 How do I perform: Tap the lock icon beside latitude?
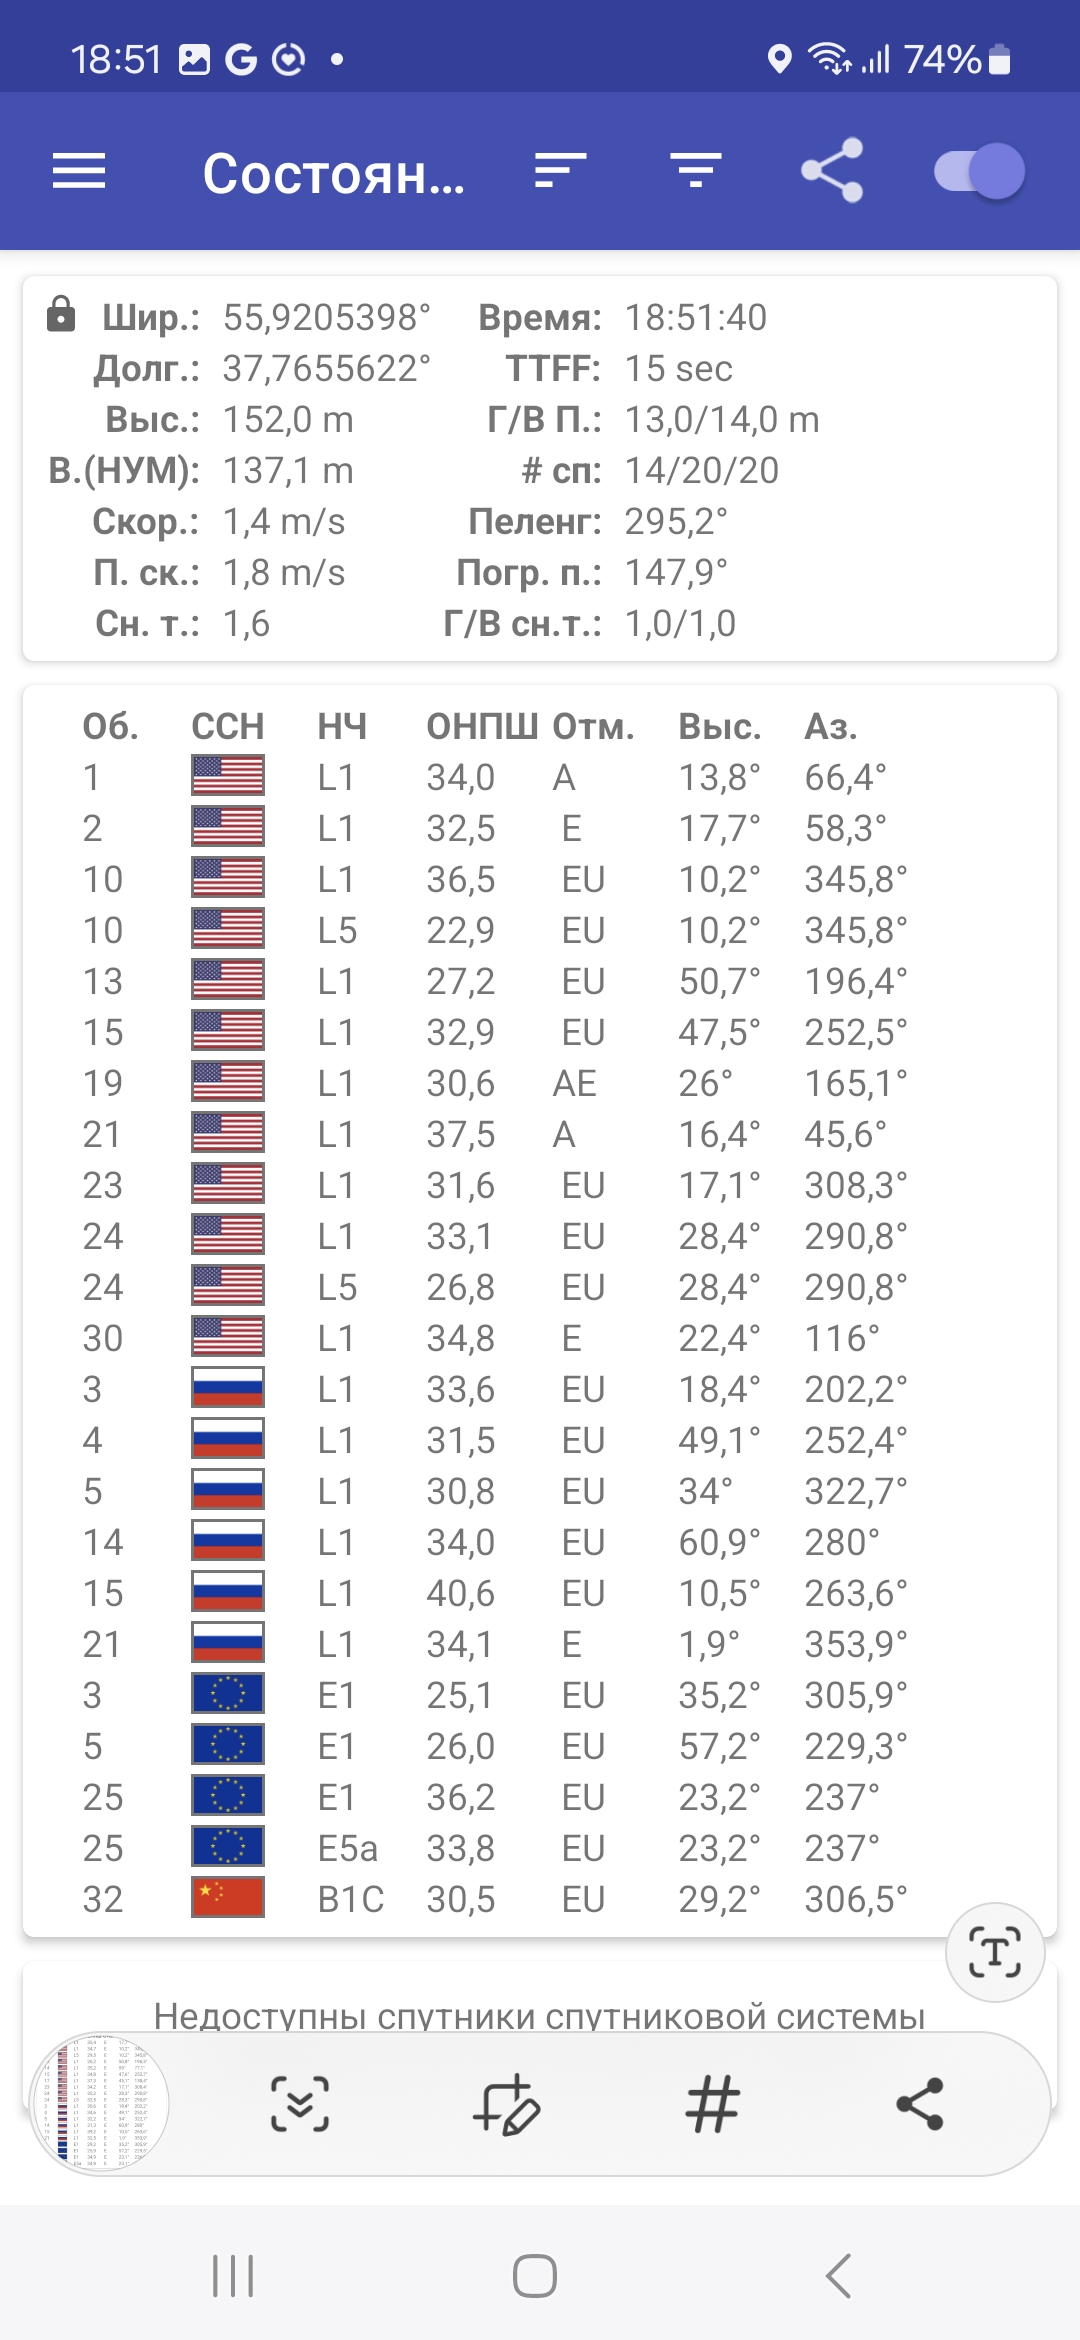[x=61, y=315]
